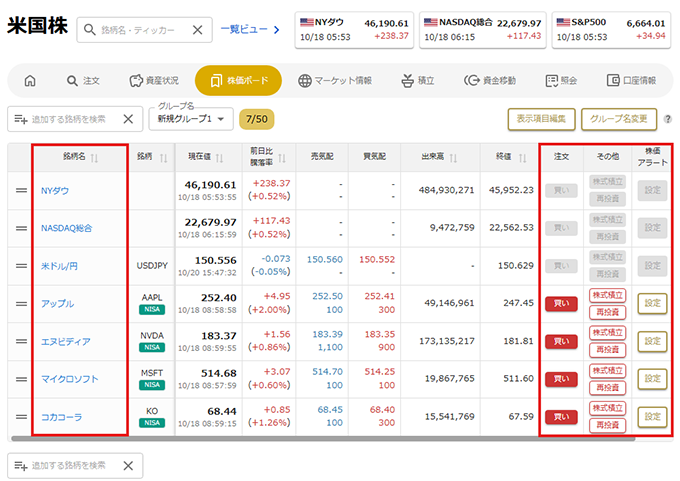Sort by the 終値 column arrows
This screenshot has width=680, height=481.
coord(523,158)
